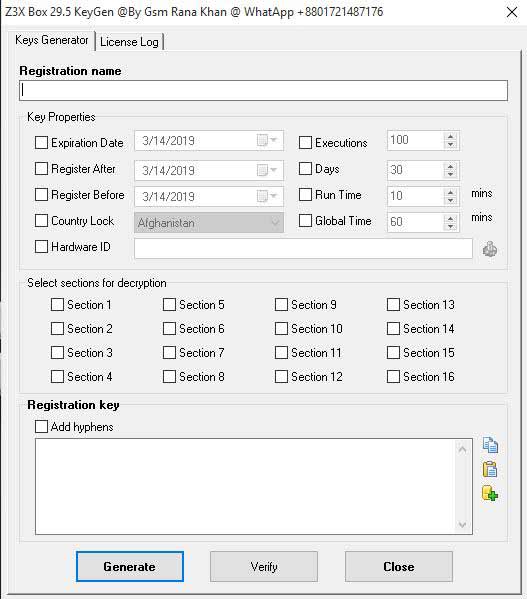Switch to the License Log tab

tap(129, 42)
